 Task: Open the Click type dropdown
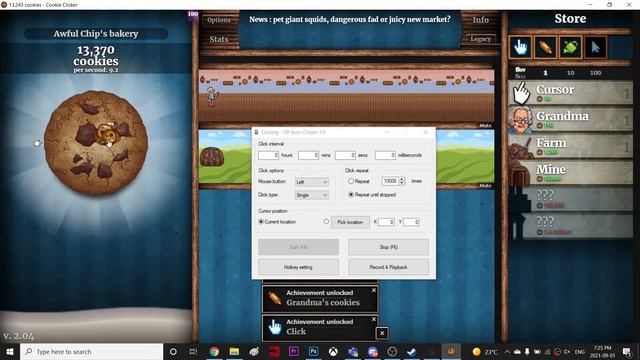[x=311, y=196]
